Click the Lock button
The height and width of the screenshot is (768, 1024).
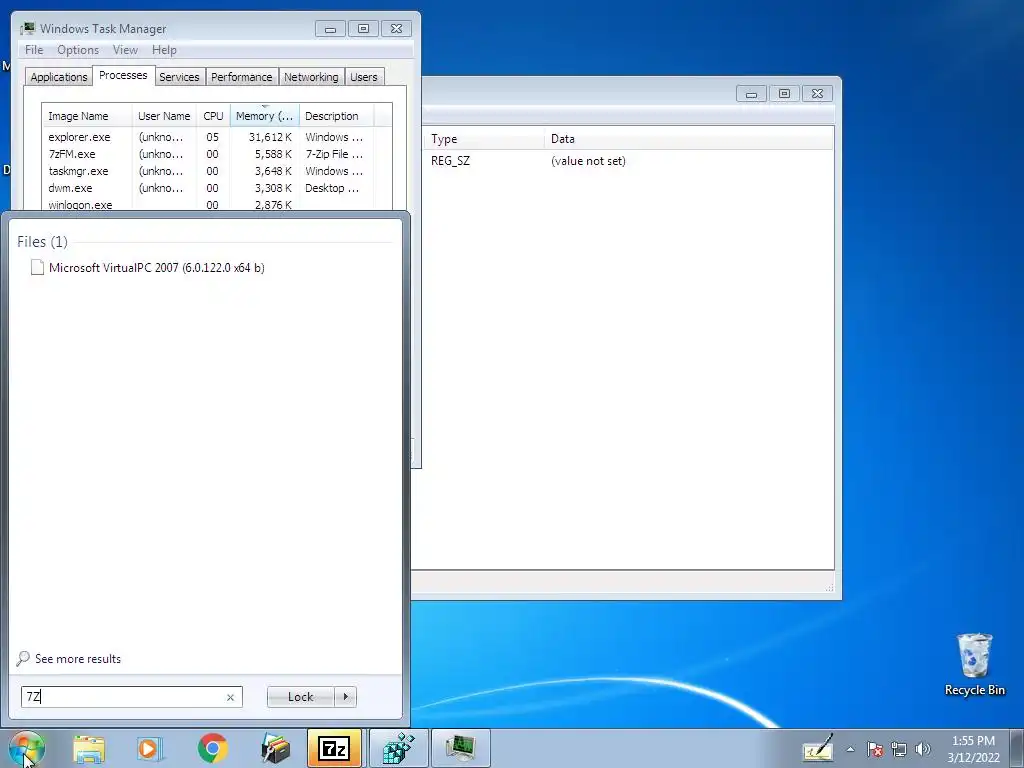coord(300,697)
